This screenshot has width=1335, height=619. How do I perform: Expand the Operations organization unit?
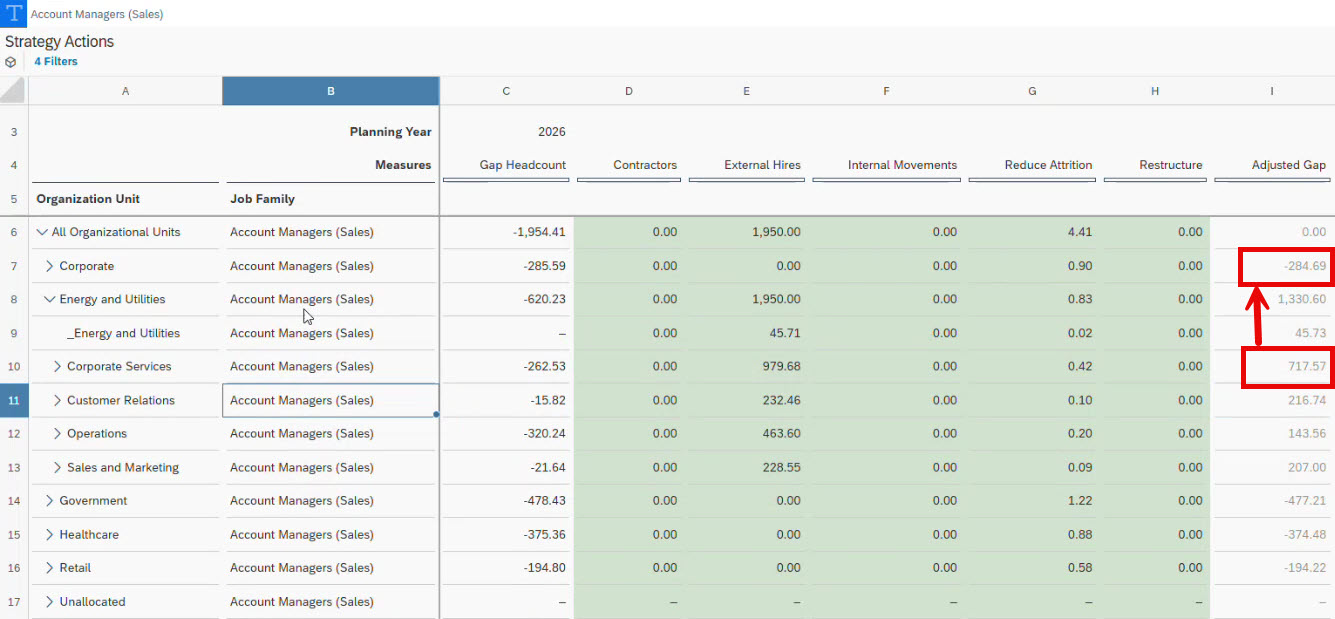pyautogui.click(x=57, y=434)
